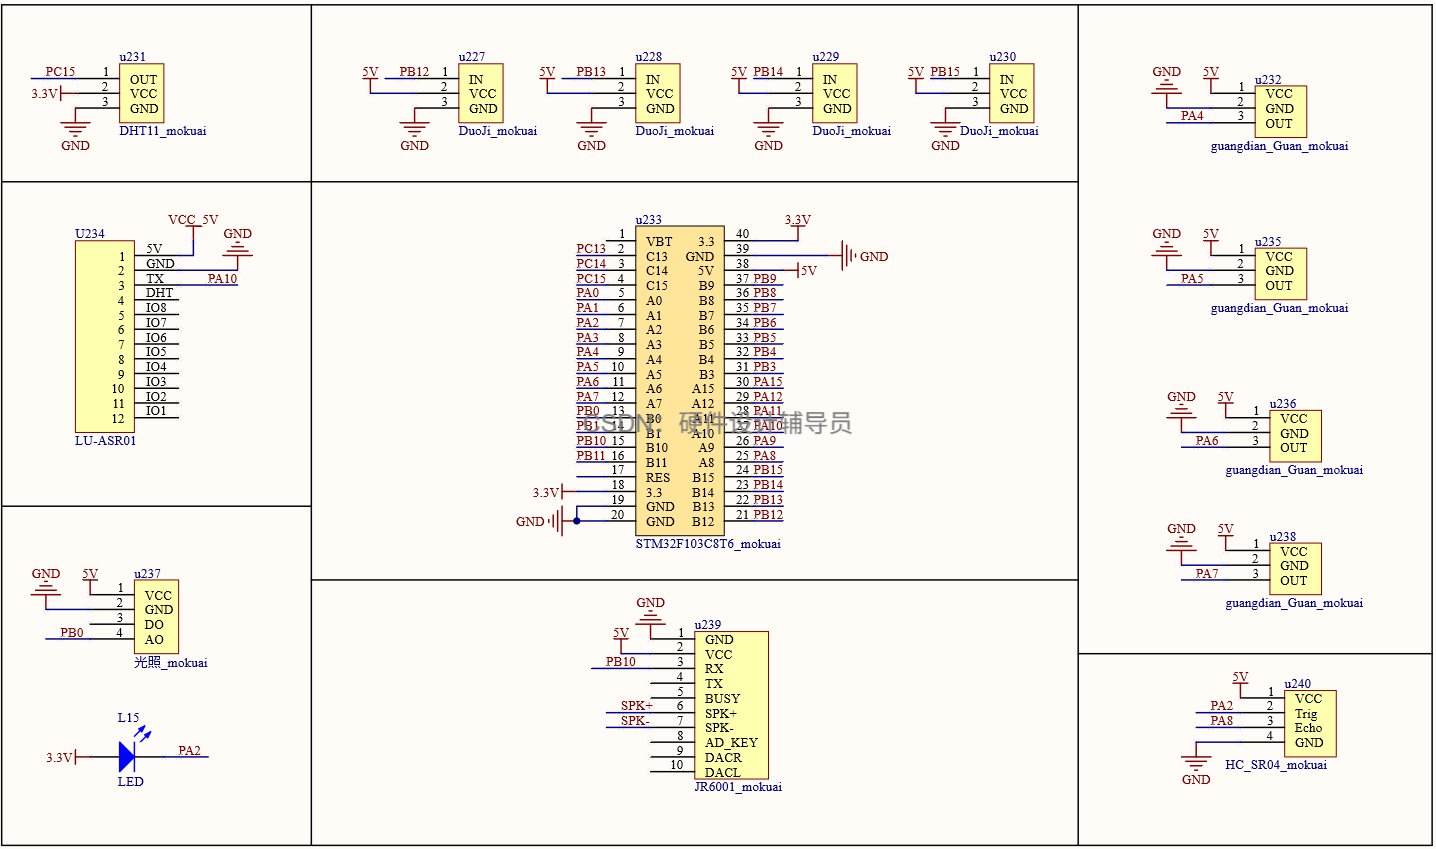Select the STM32F103C8T6_mokuai component body u233

[680, 381]
